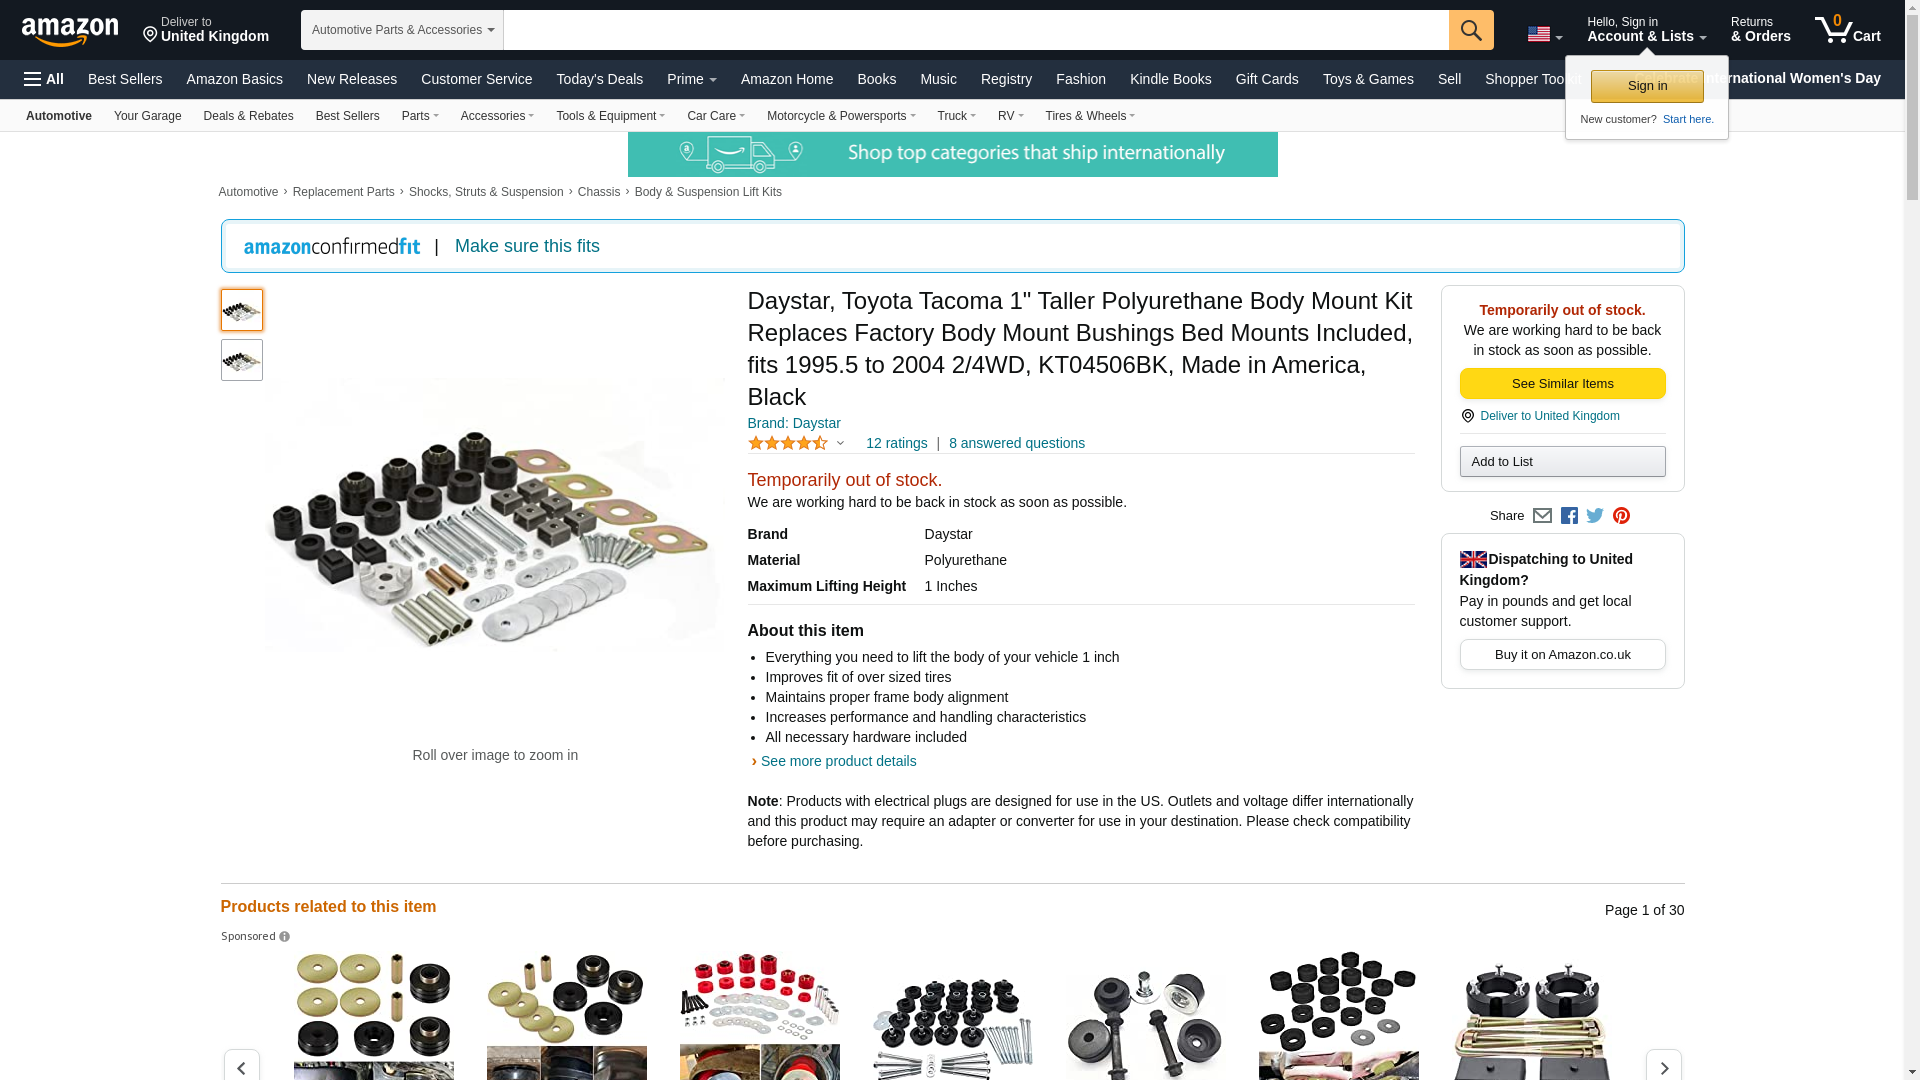The height and width of the screenshot is (1080, 1920).
Task: Select the second product thumbnail image
Action: (x=242, y=360)
